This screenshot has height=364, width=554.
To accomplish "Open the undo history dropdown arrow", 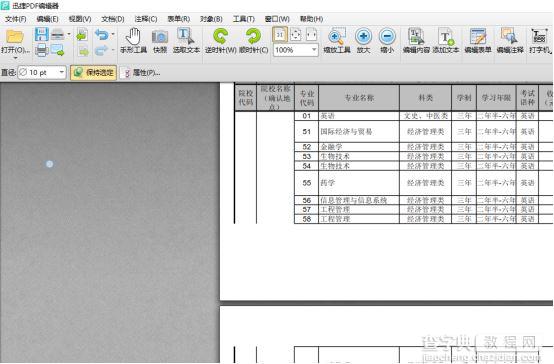I will (113, 34).
